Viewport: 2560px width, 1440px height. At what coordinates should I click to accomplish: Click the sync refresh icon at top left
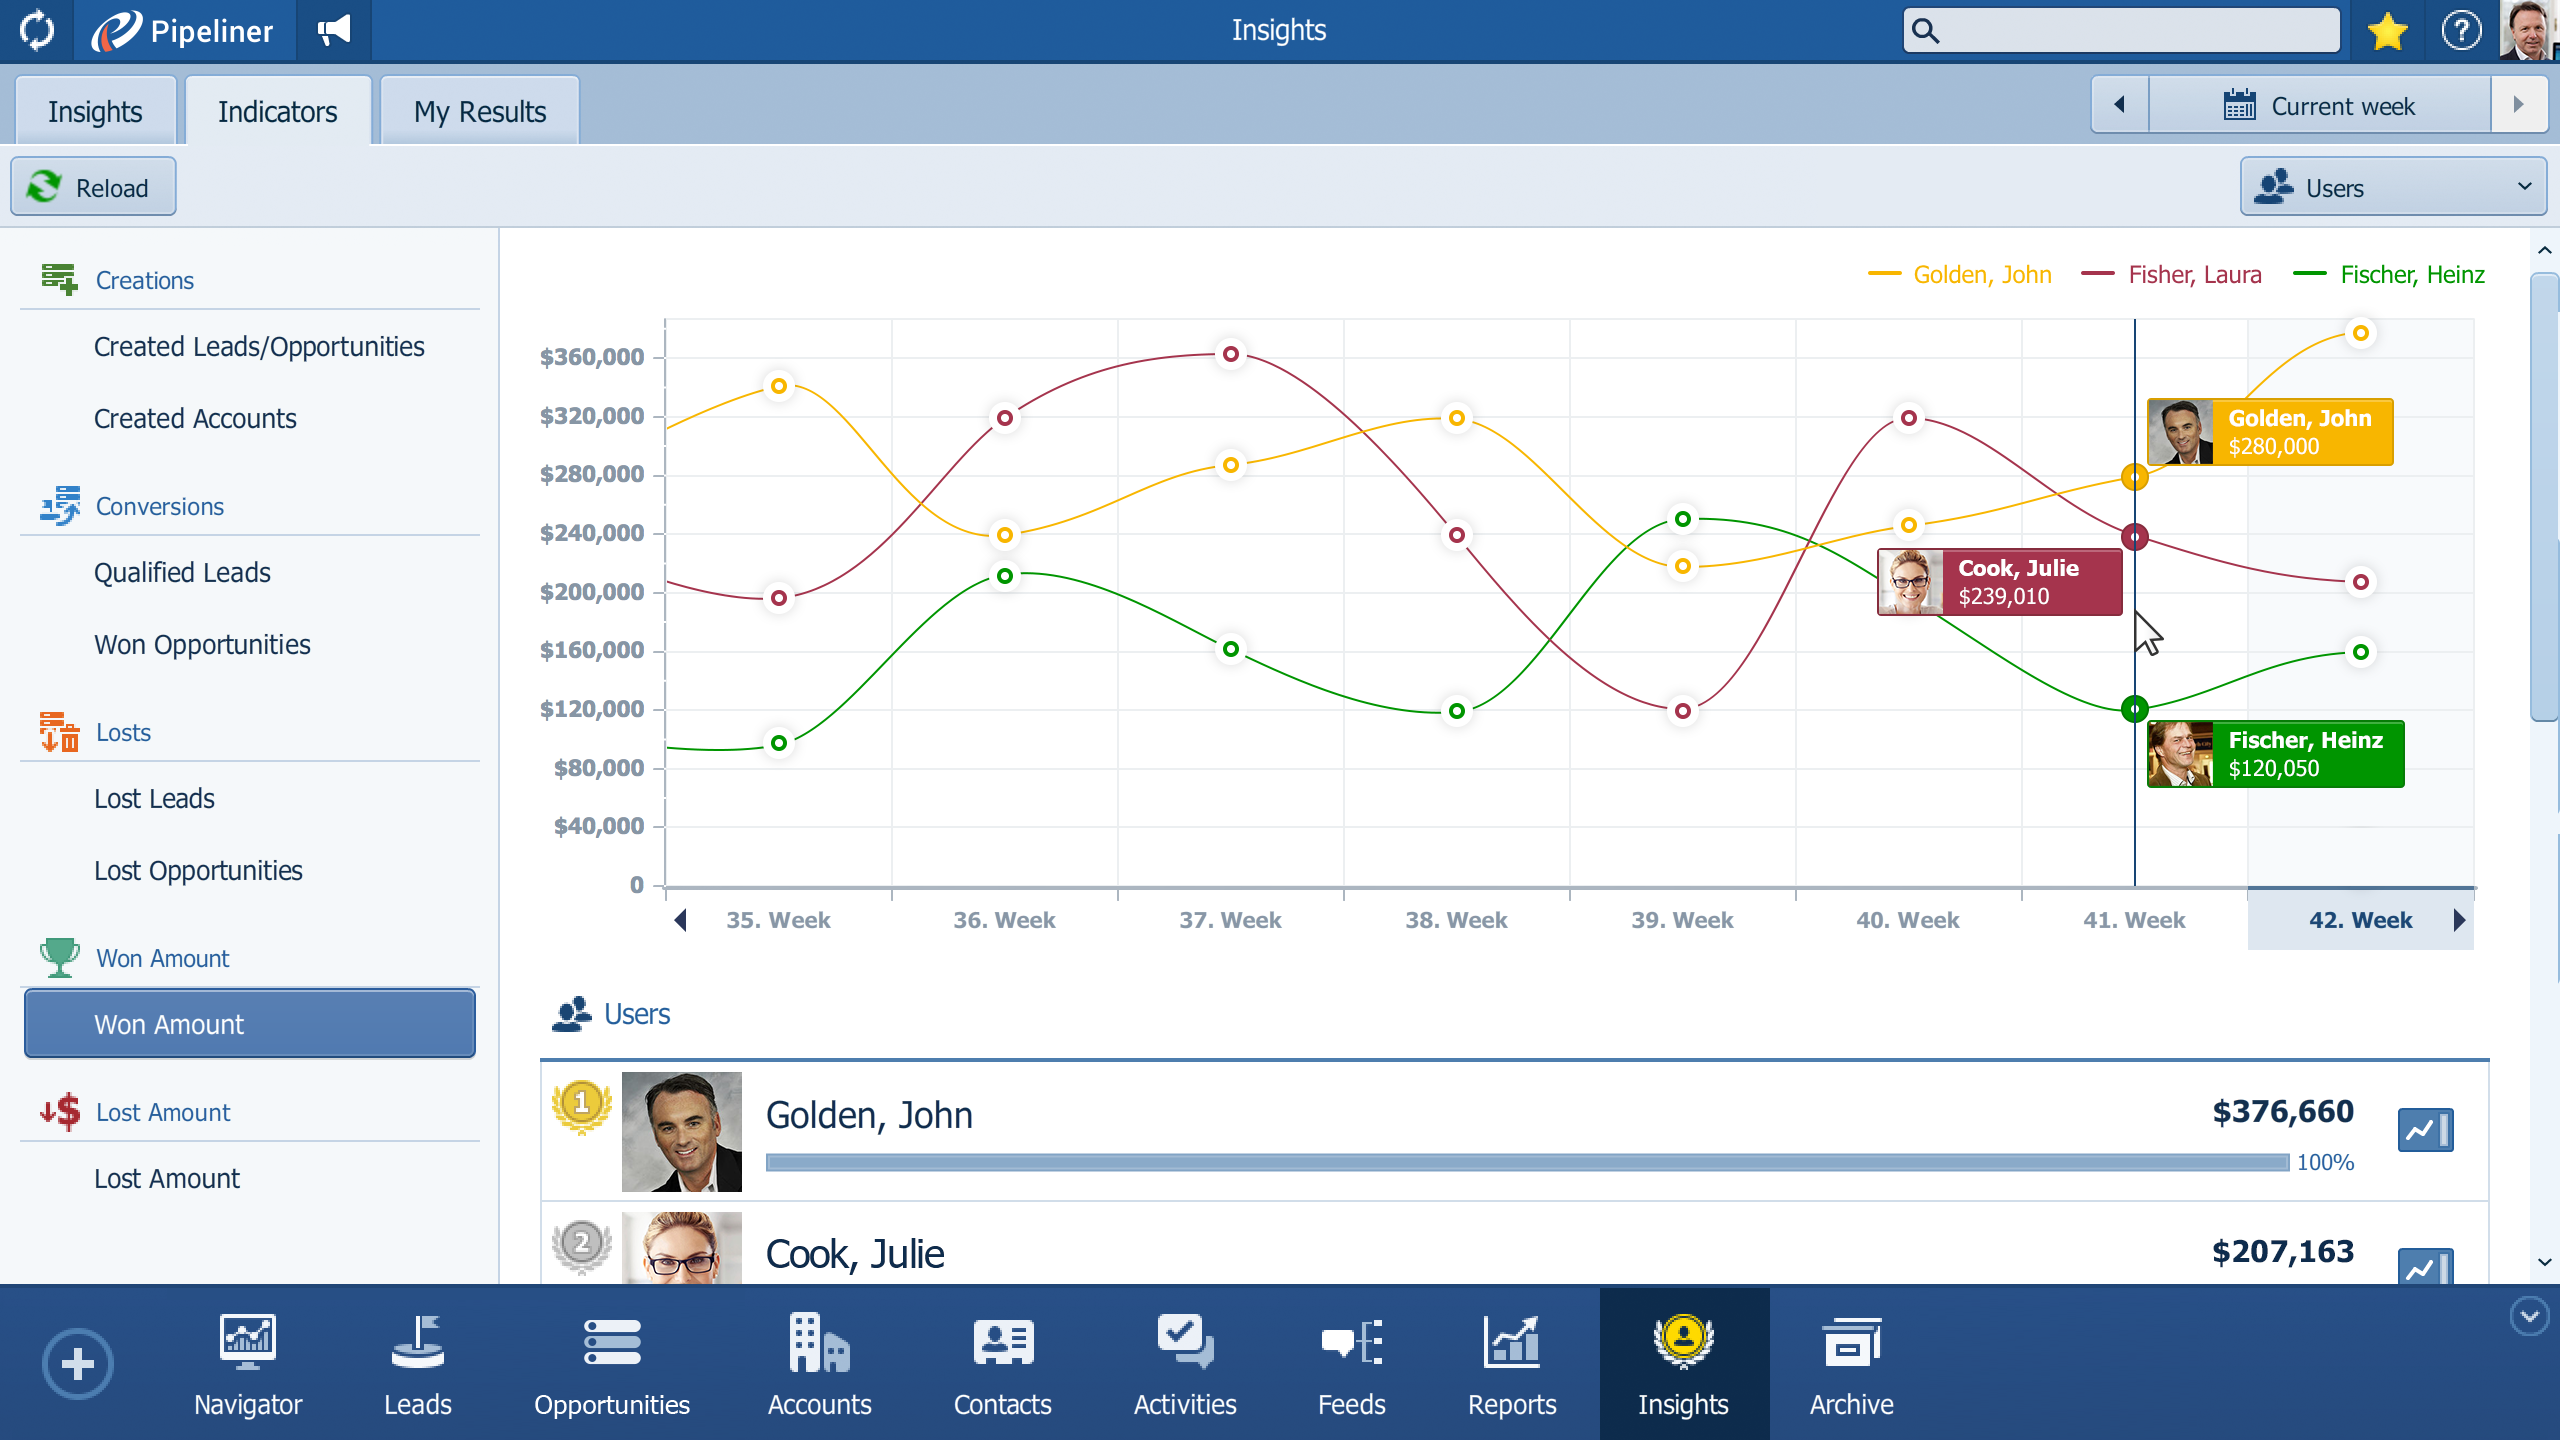point(37,30)
